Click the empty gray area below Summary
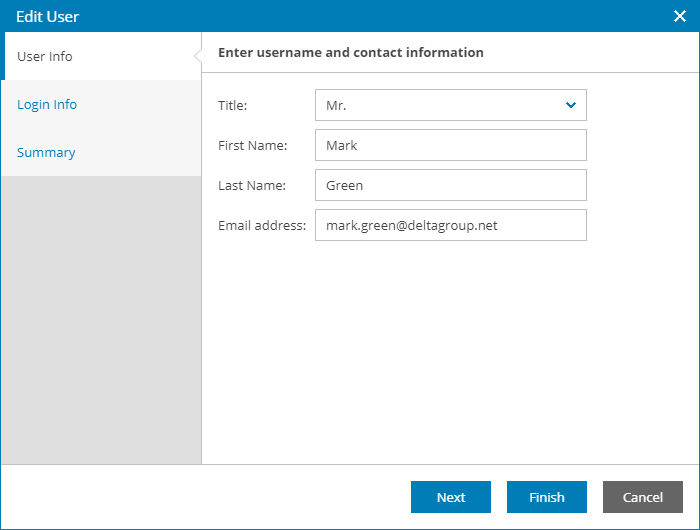Viewport: 700px width, 530px height. click(x=100, y=320)
